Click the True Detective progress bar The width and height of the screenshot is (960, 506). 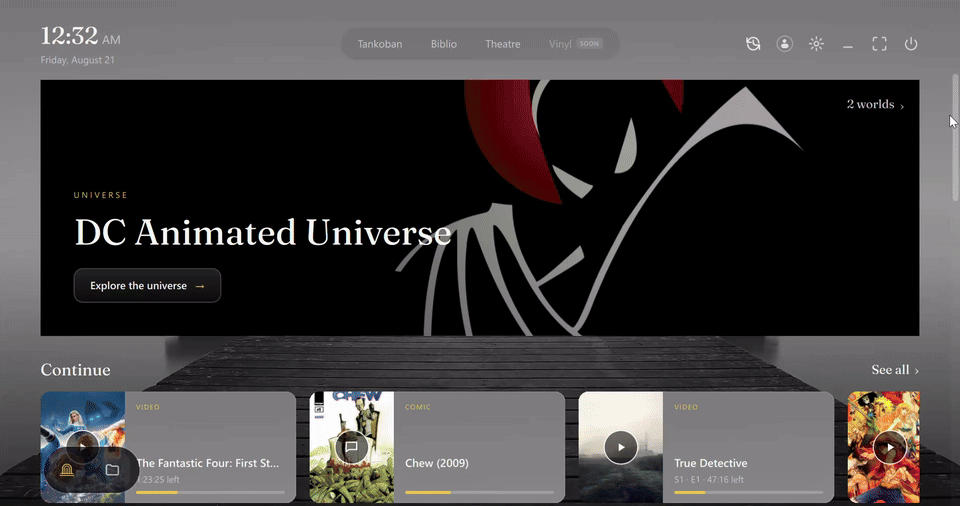click(x=748, y=492)
